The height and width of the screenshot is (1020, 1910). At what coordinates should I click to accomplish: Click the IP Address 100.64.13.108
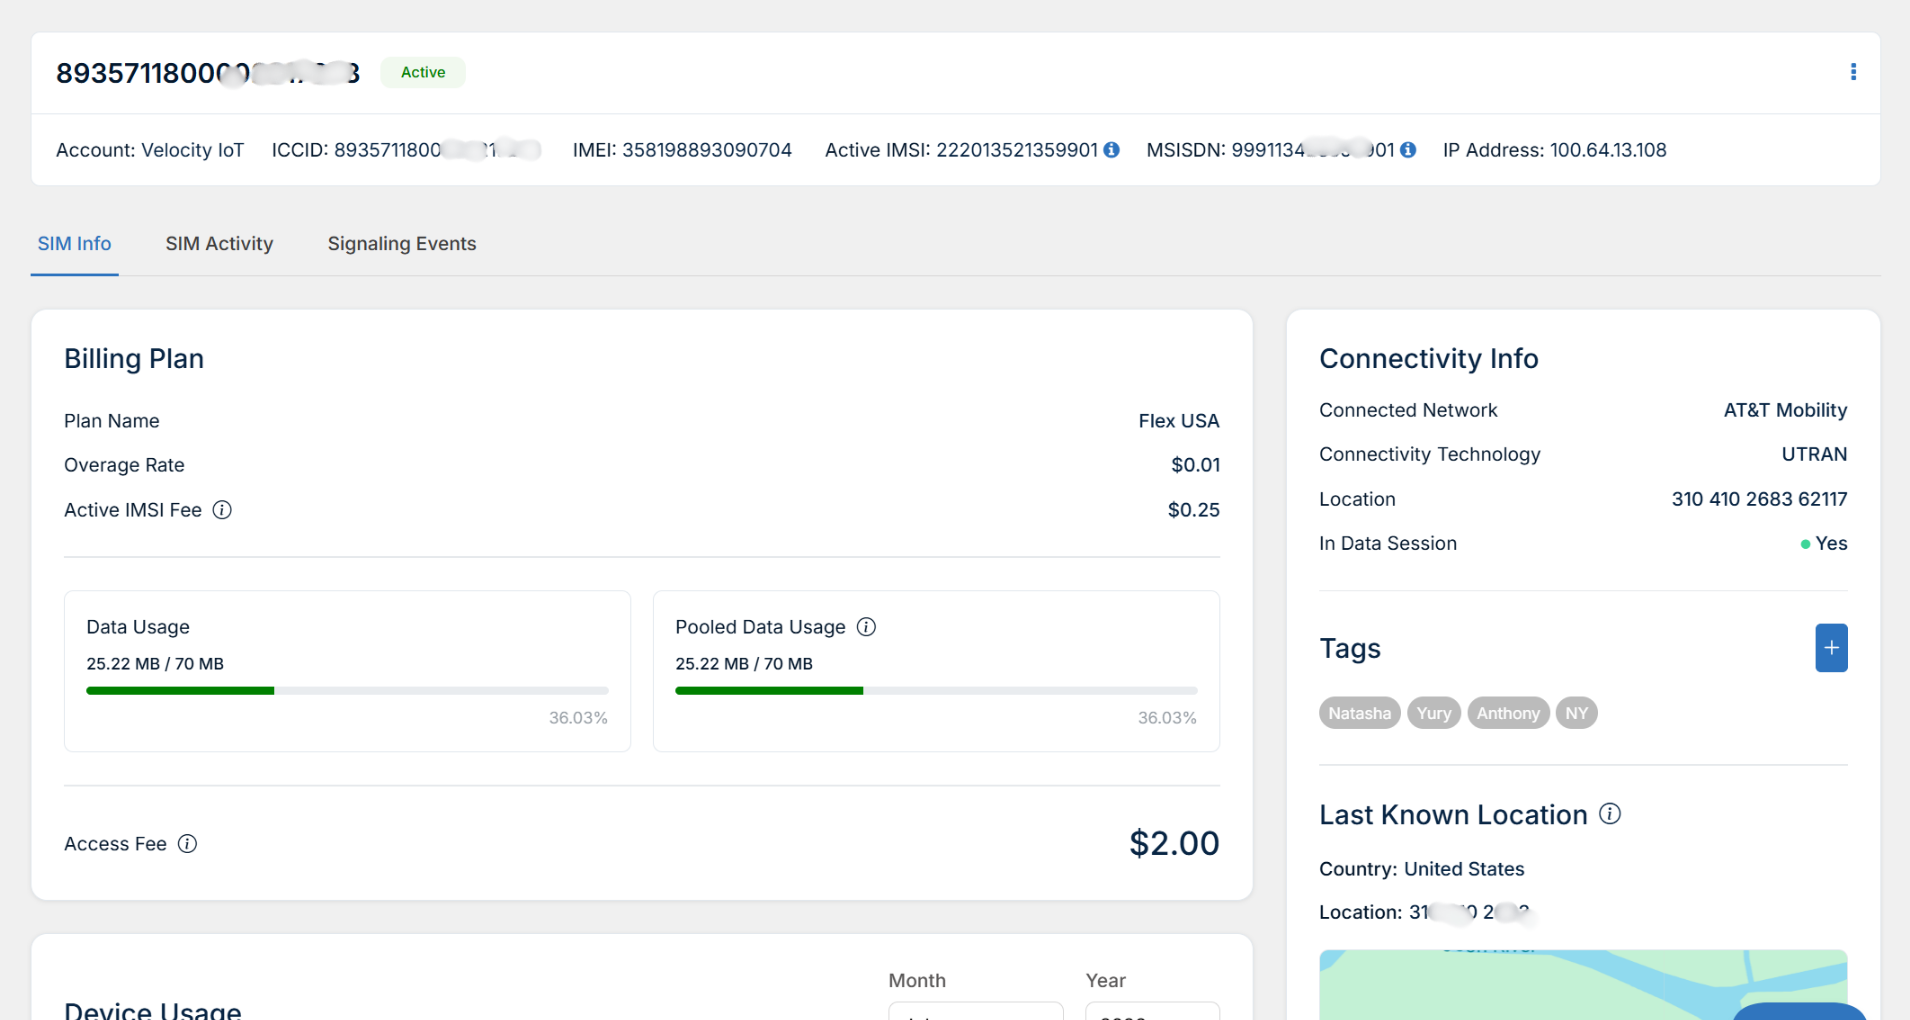[x=1608, y=150]
